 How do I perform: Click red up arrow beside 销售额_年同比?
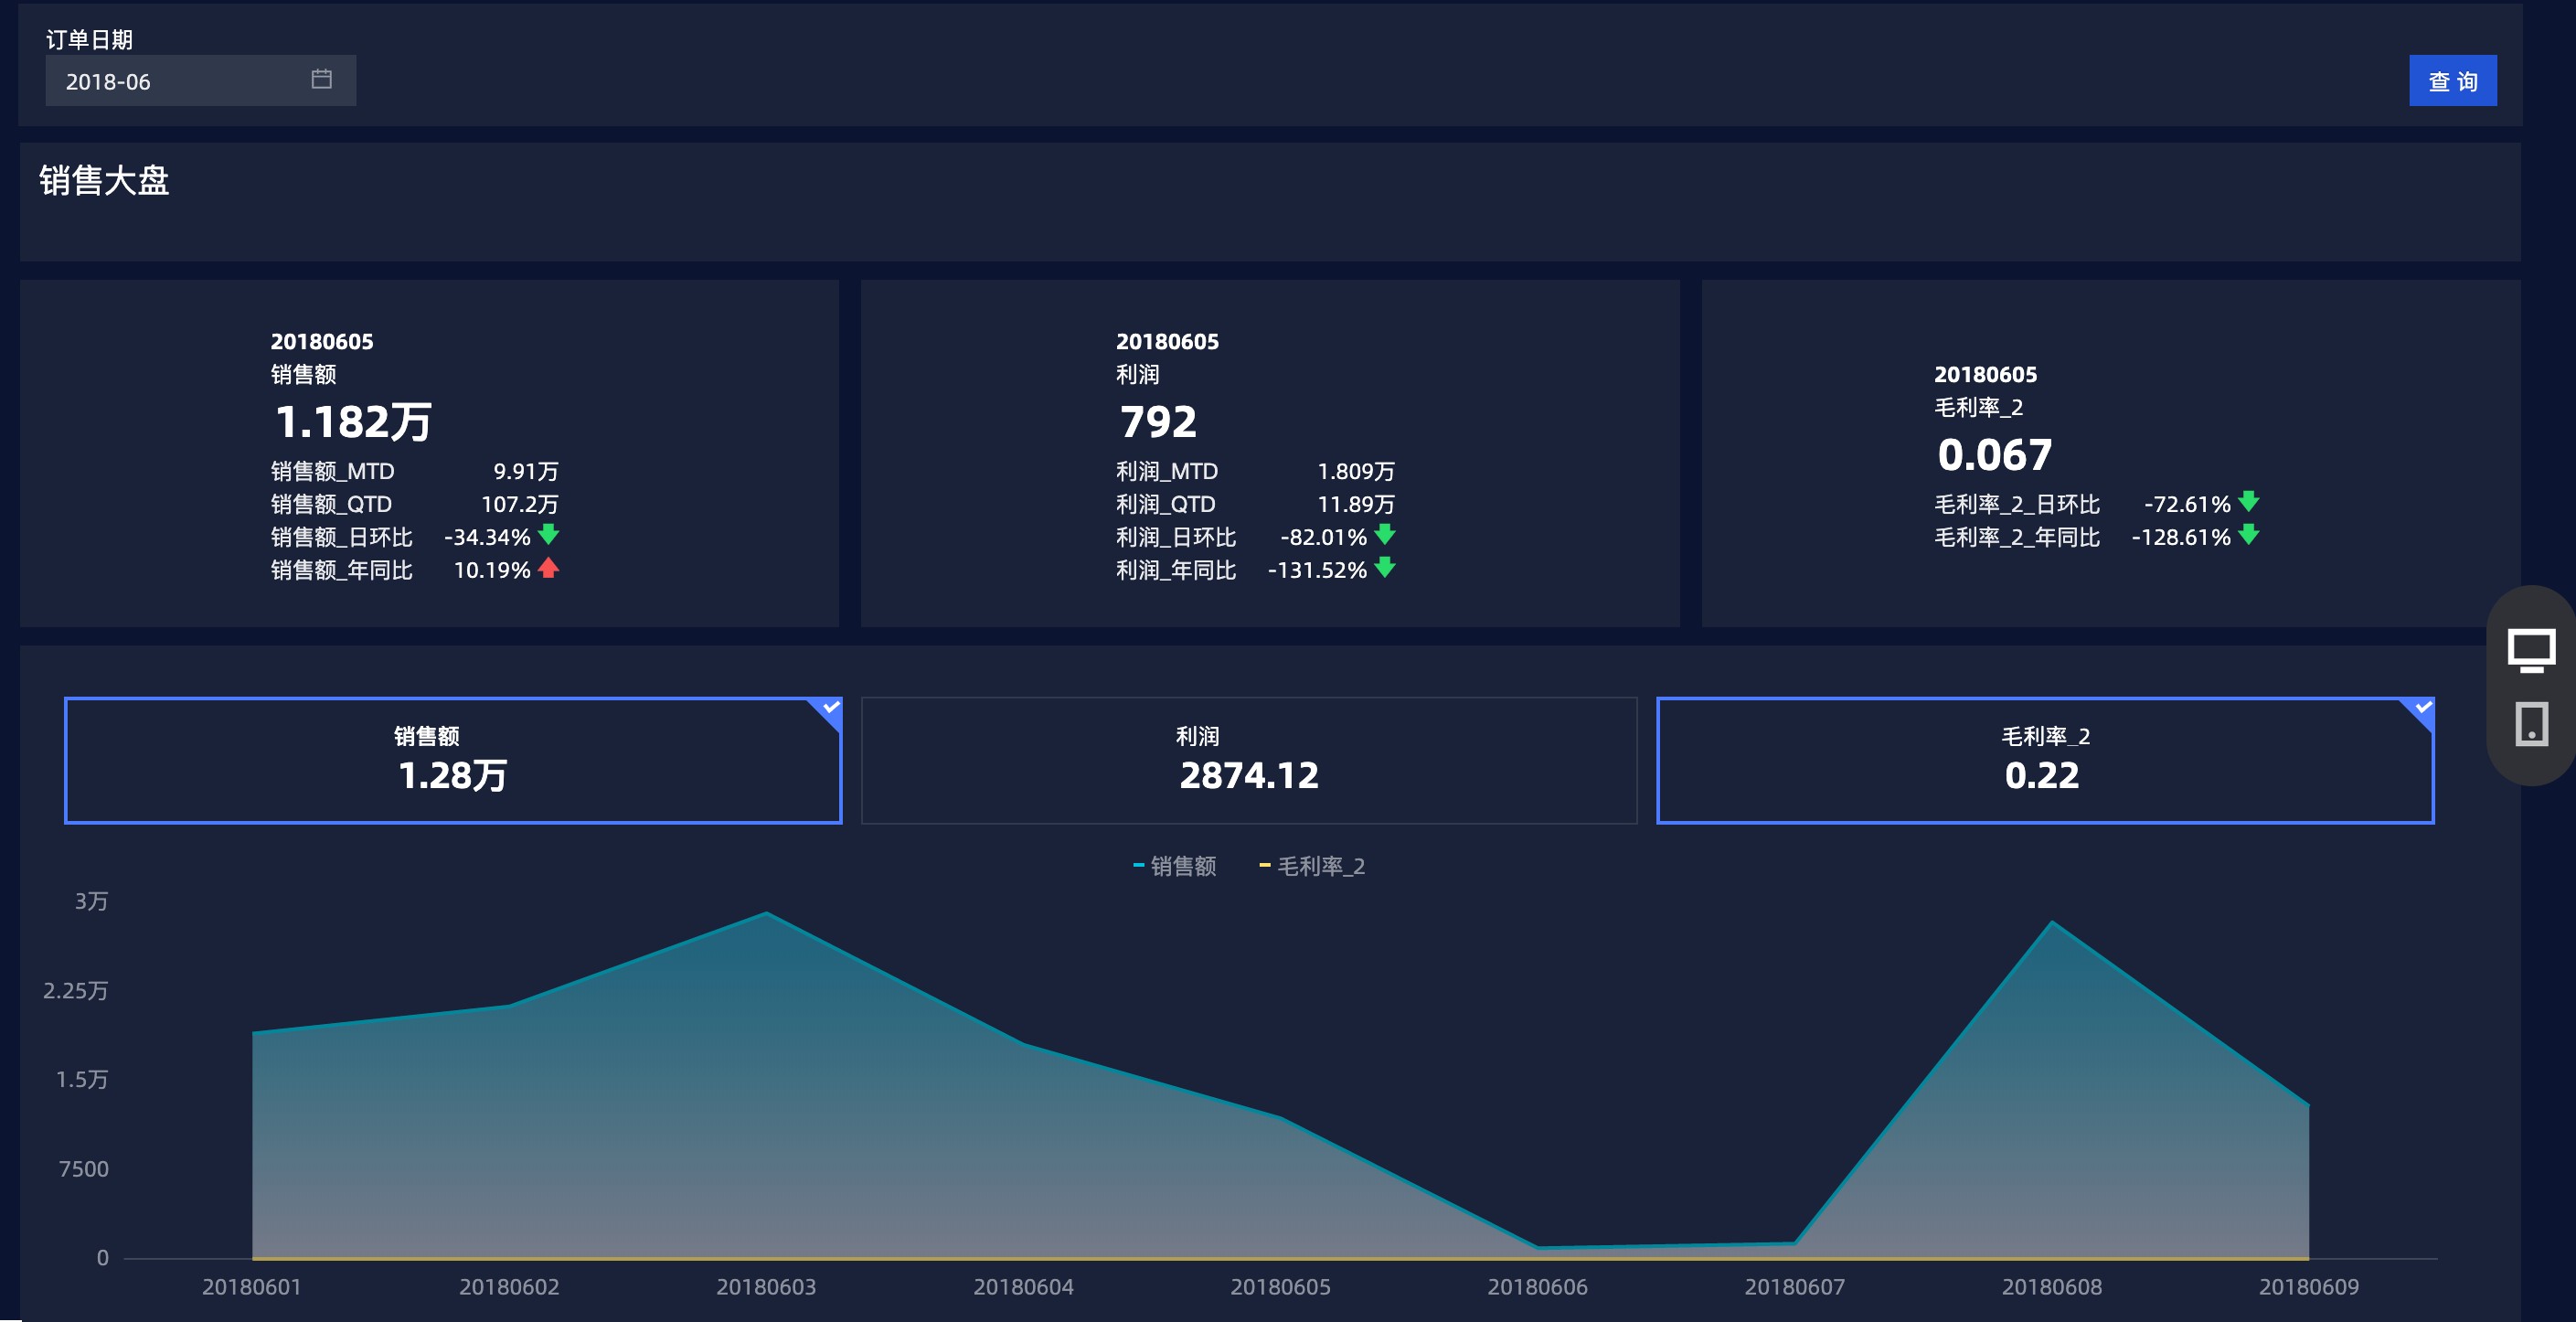[x=548, y=568]
